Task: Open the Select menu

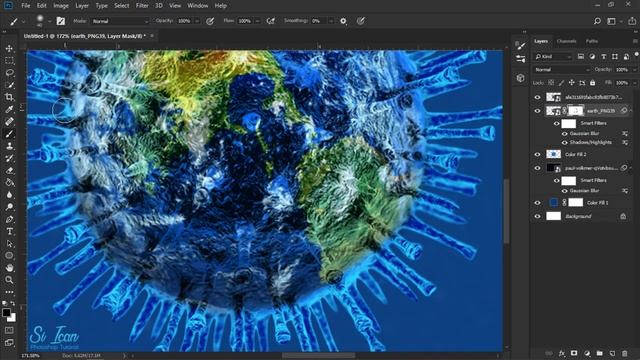Action: tap(122, 6)
